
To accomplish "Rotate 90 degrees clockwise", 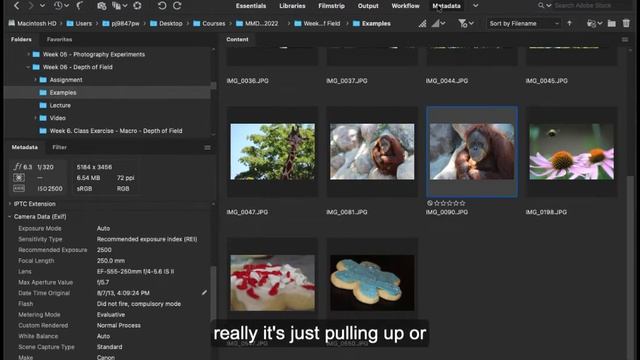I will coord(177,6).
